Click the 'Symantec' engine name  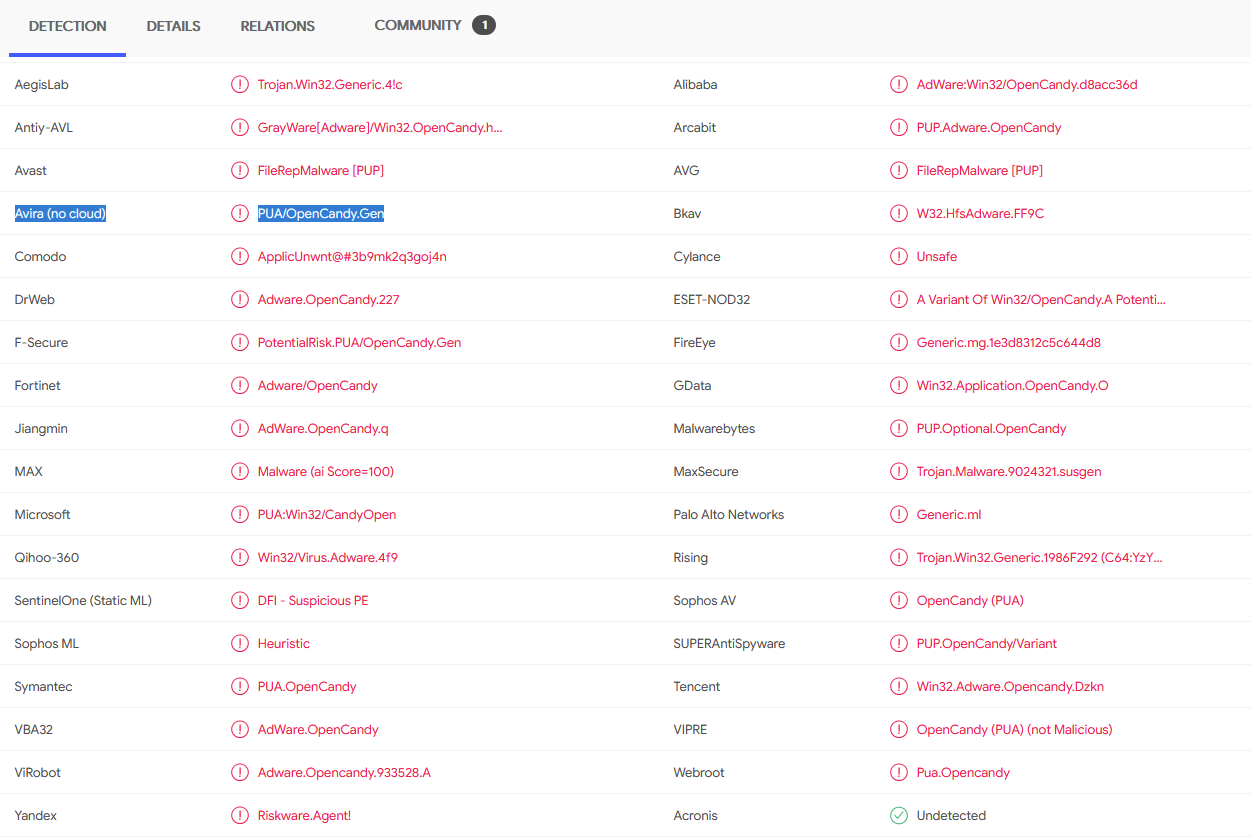(43, 687)
